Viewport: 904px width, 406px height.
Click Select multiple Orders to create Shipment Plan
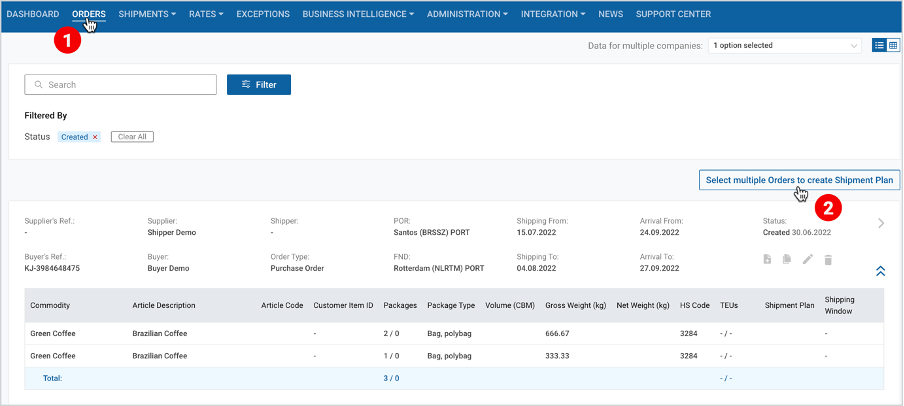(x=799, y=181)
